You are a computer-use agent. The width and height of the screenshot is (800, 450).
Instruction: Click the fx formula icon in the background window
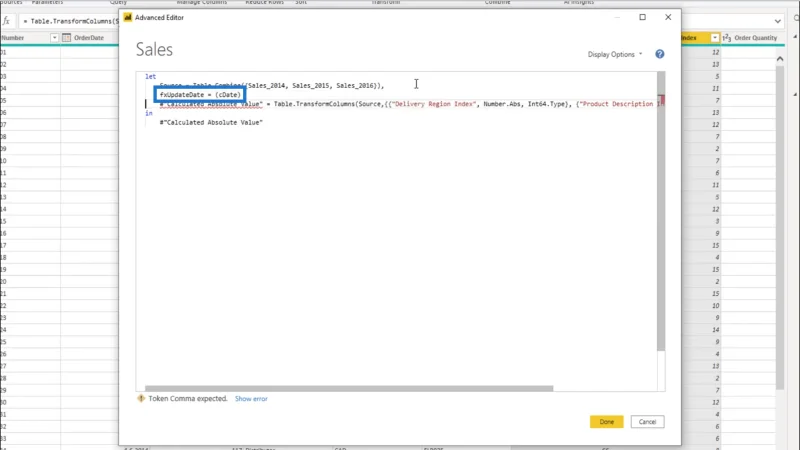pyautogui.click(x=7, y=21)
